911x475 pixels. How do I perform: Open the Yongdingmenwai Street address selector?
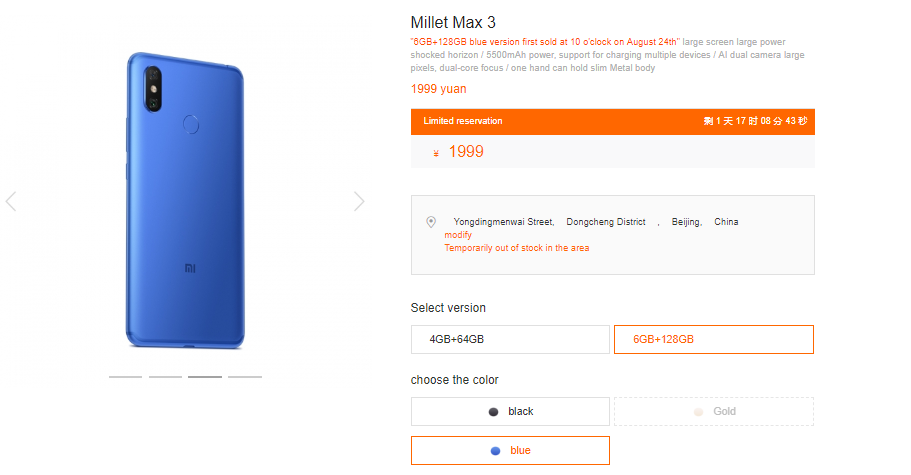(503, 222)
